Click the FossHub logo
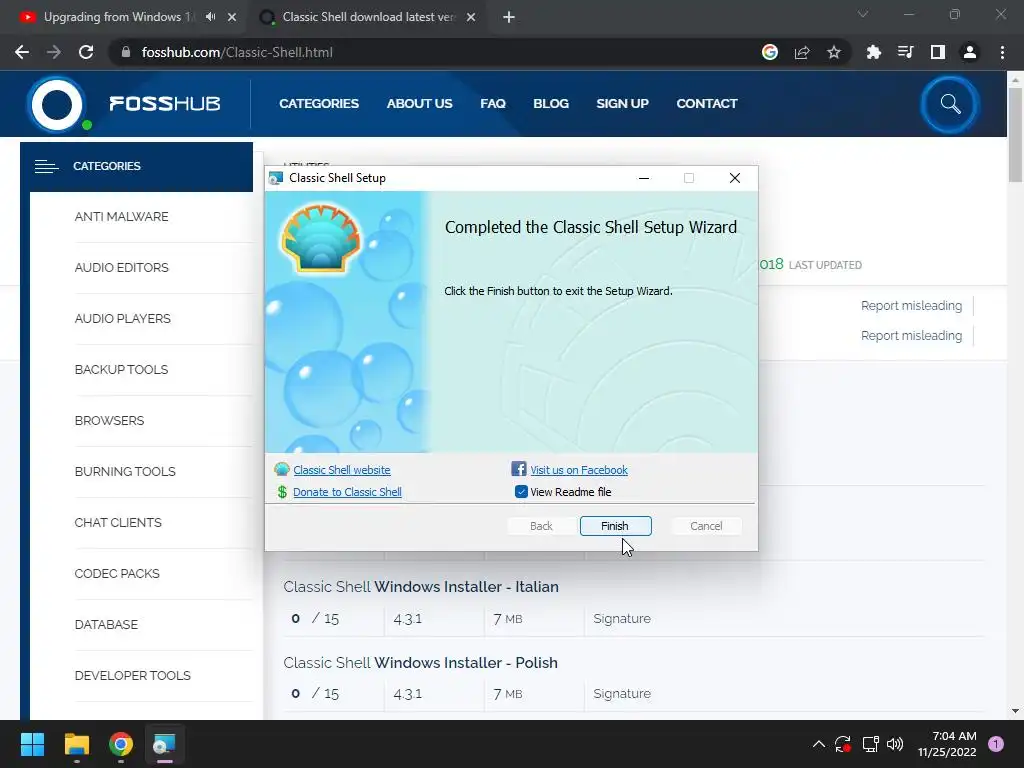Image resolution: width=1024 pixels, height=768 pixels. tap(124, 104)
